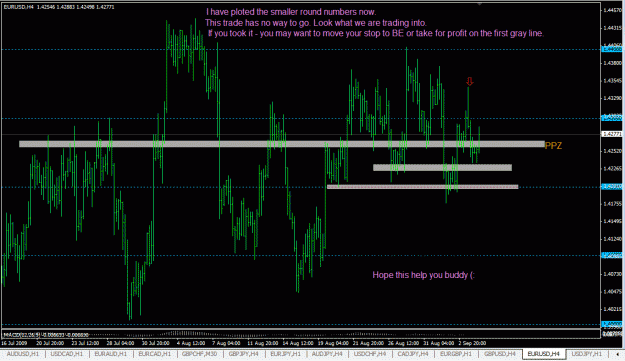Image resolution: width=625 pixels, height=361 pixels.
Task: Click the 2 Sep 20:00 time axis label
Action: (472, 343)
